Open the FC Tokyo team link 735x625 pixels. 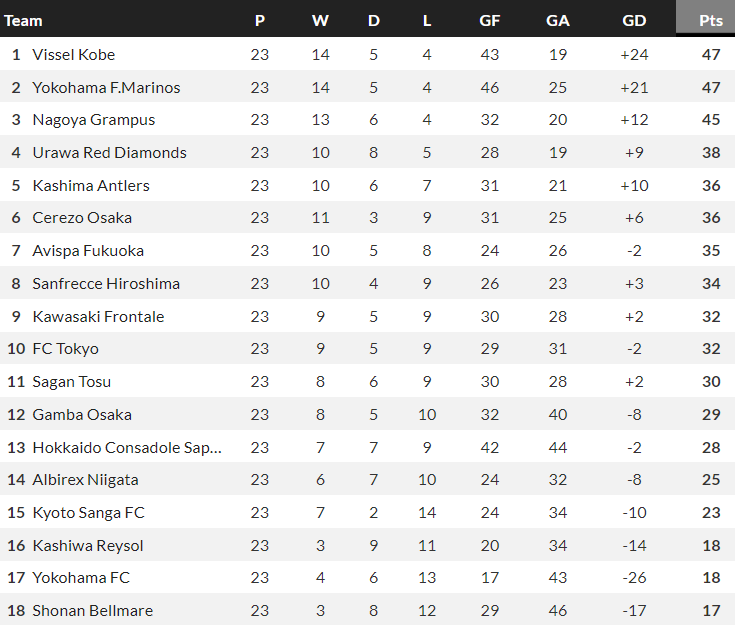click(x=65, y=349)
